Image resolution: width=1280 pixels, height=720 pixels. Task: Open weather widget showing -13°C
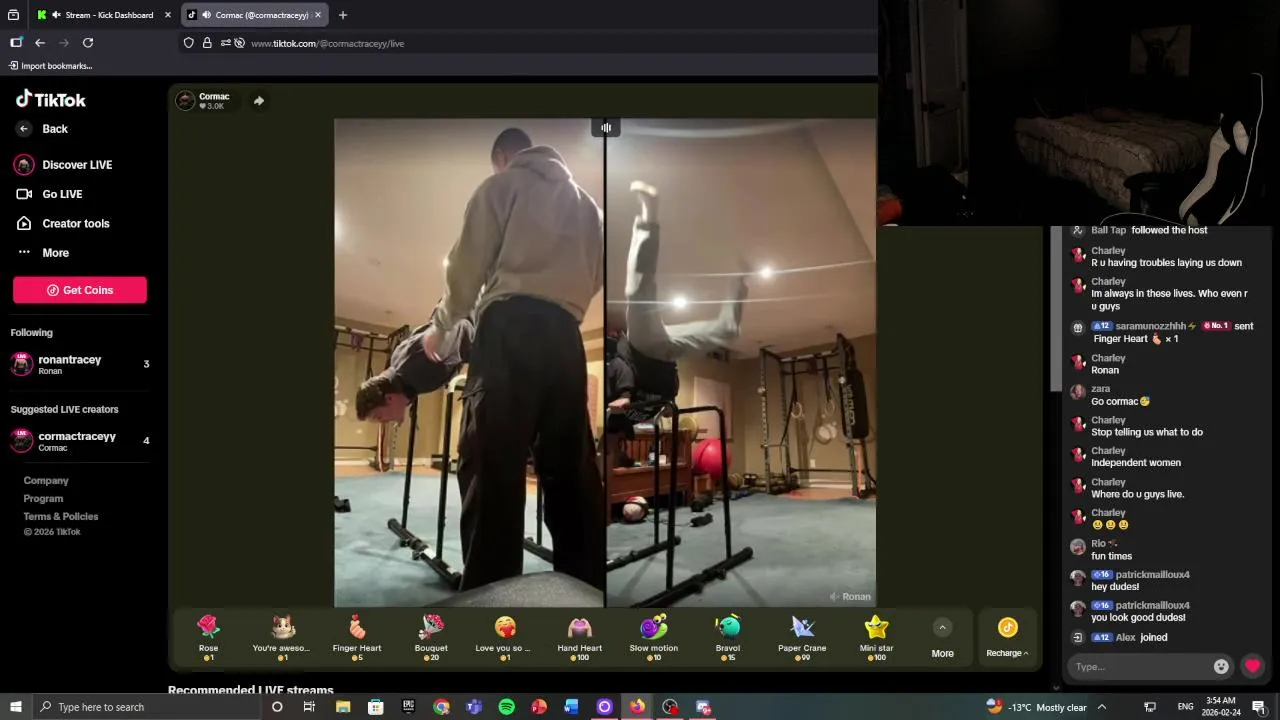coord(1036,707)
